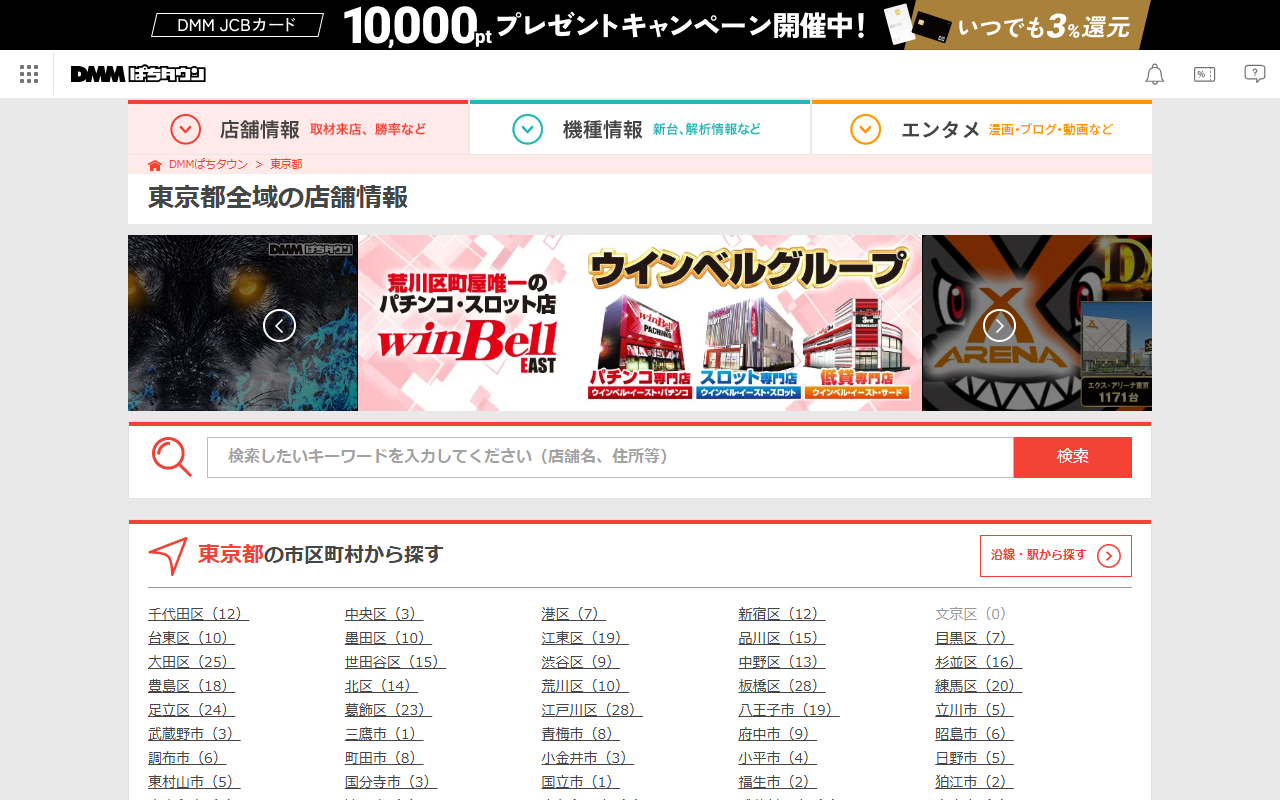Open the 江戸川区（28） link
This screenshot has width=1280, height=800.
pos(592,710)
